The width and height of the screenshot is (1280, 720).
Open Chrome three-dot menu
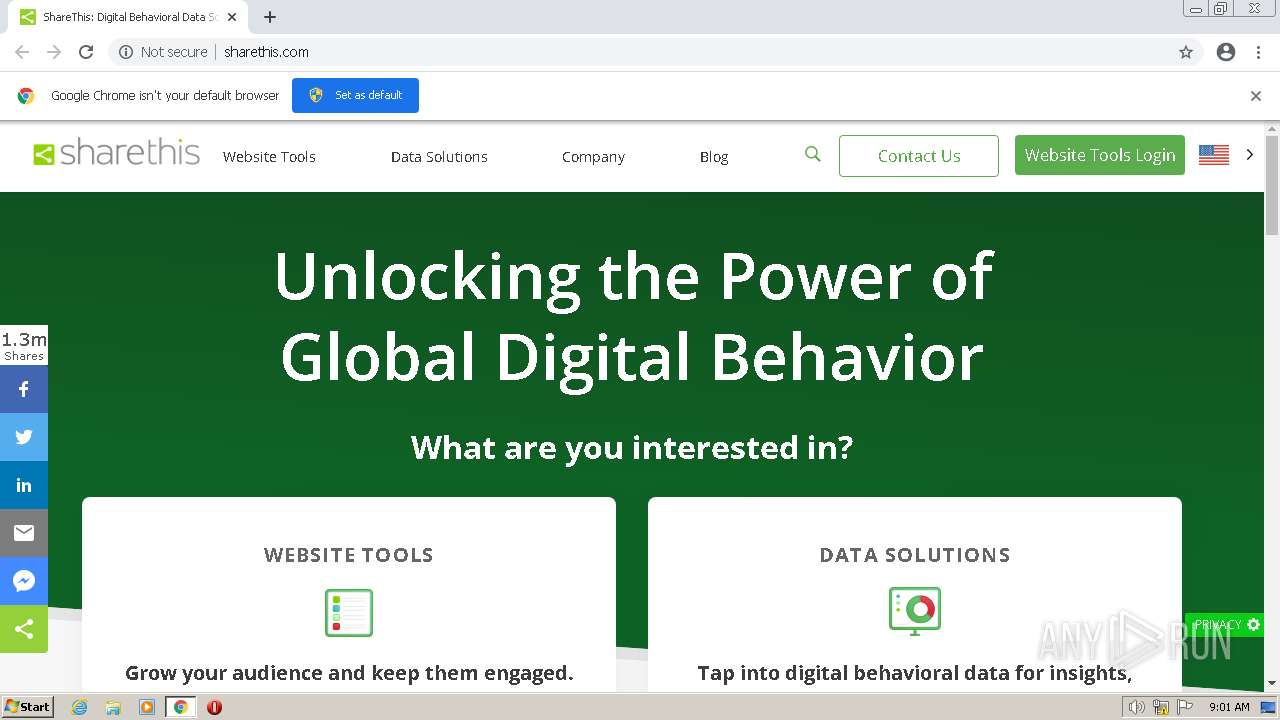pos(1258,52)
